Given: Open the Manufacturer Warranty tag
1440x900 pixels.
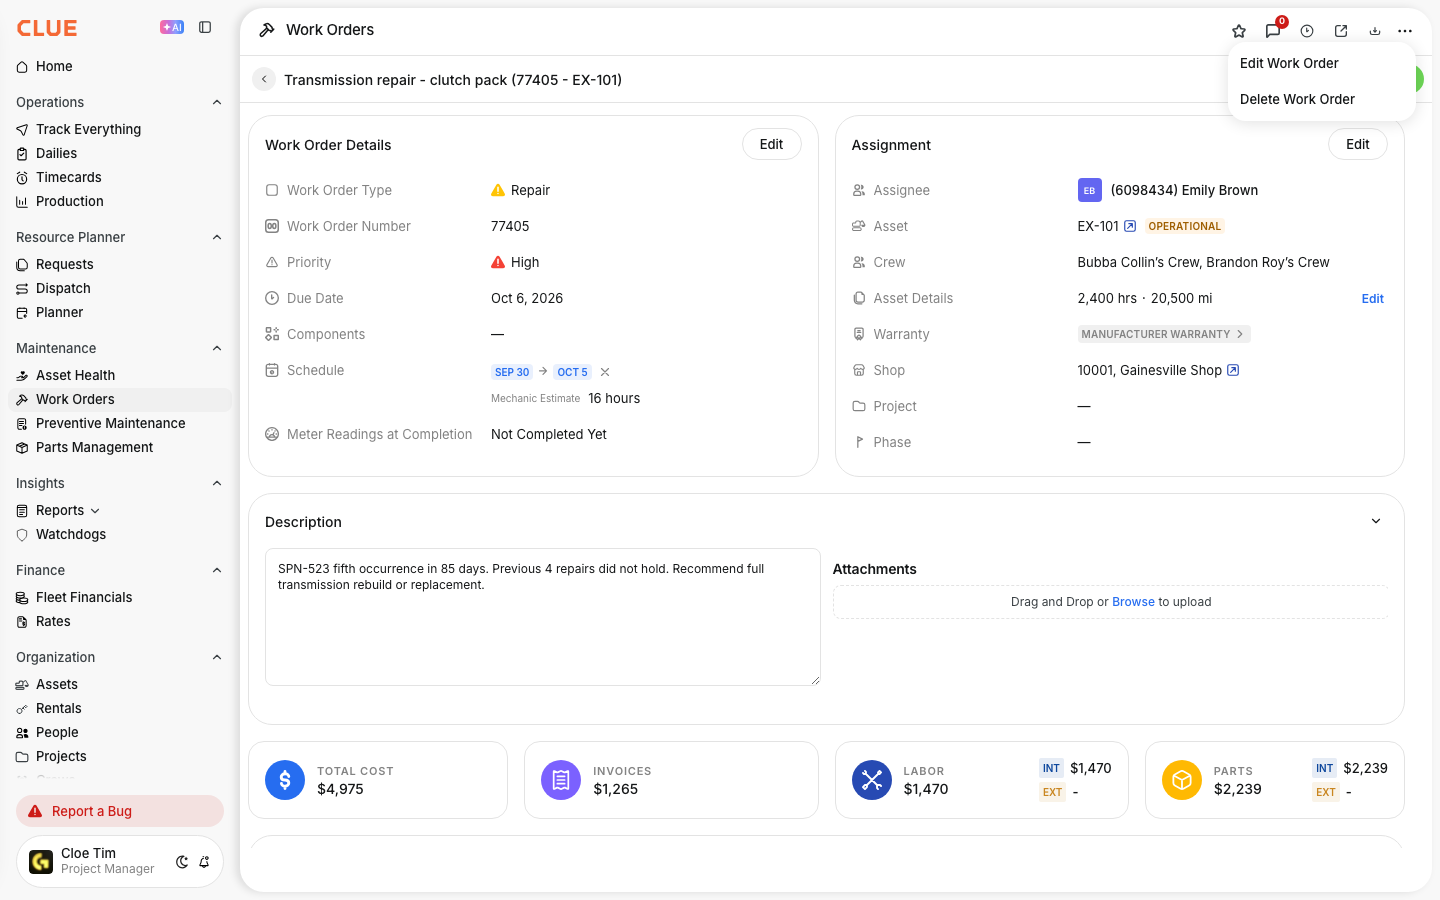Looking at the screenshot, I should click(1164, 334).
